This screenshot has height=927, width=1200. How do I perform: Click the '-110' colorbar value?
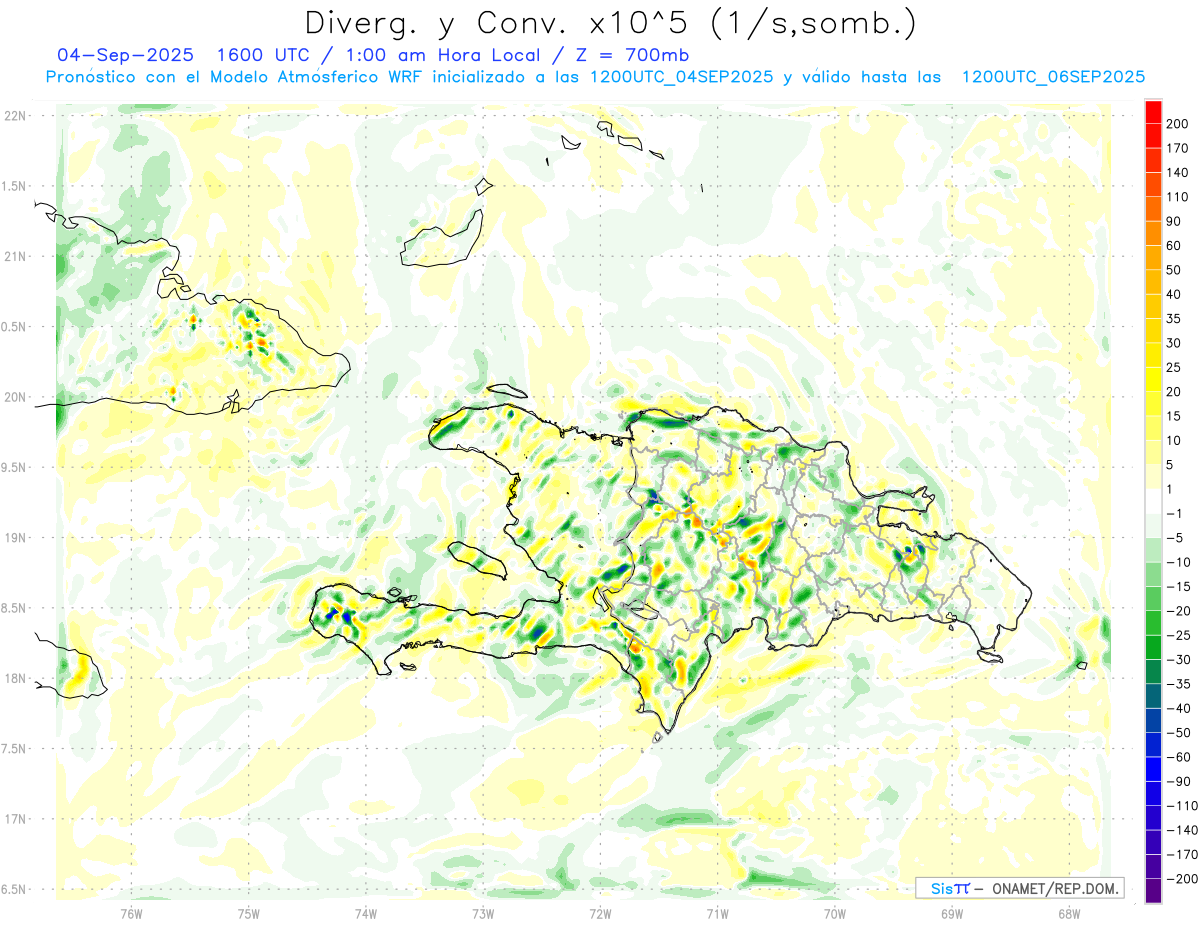(x=1183, y=806)
